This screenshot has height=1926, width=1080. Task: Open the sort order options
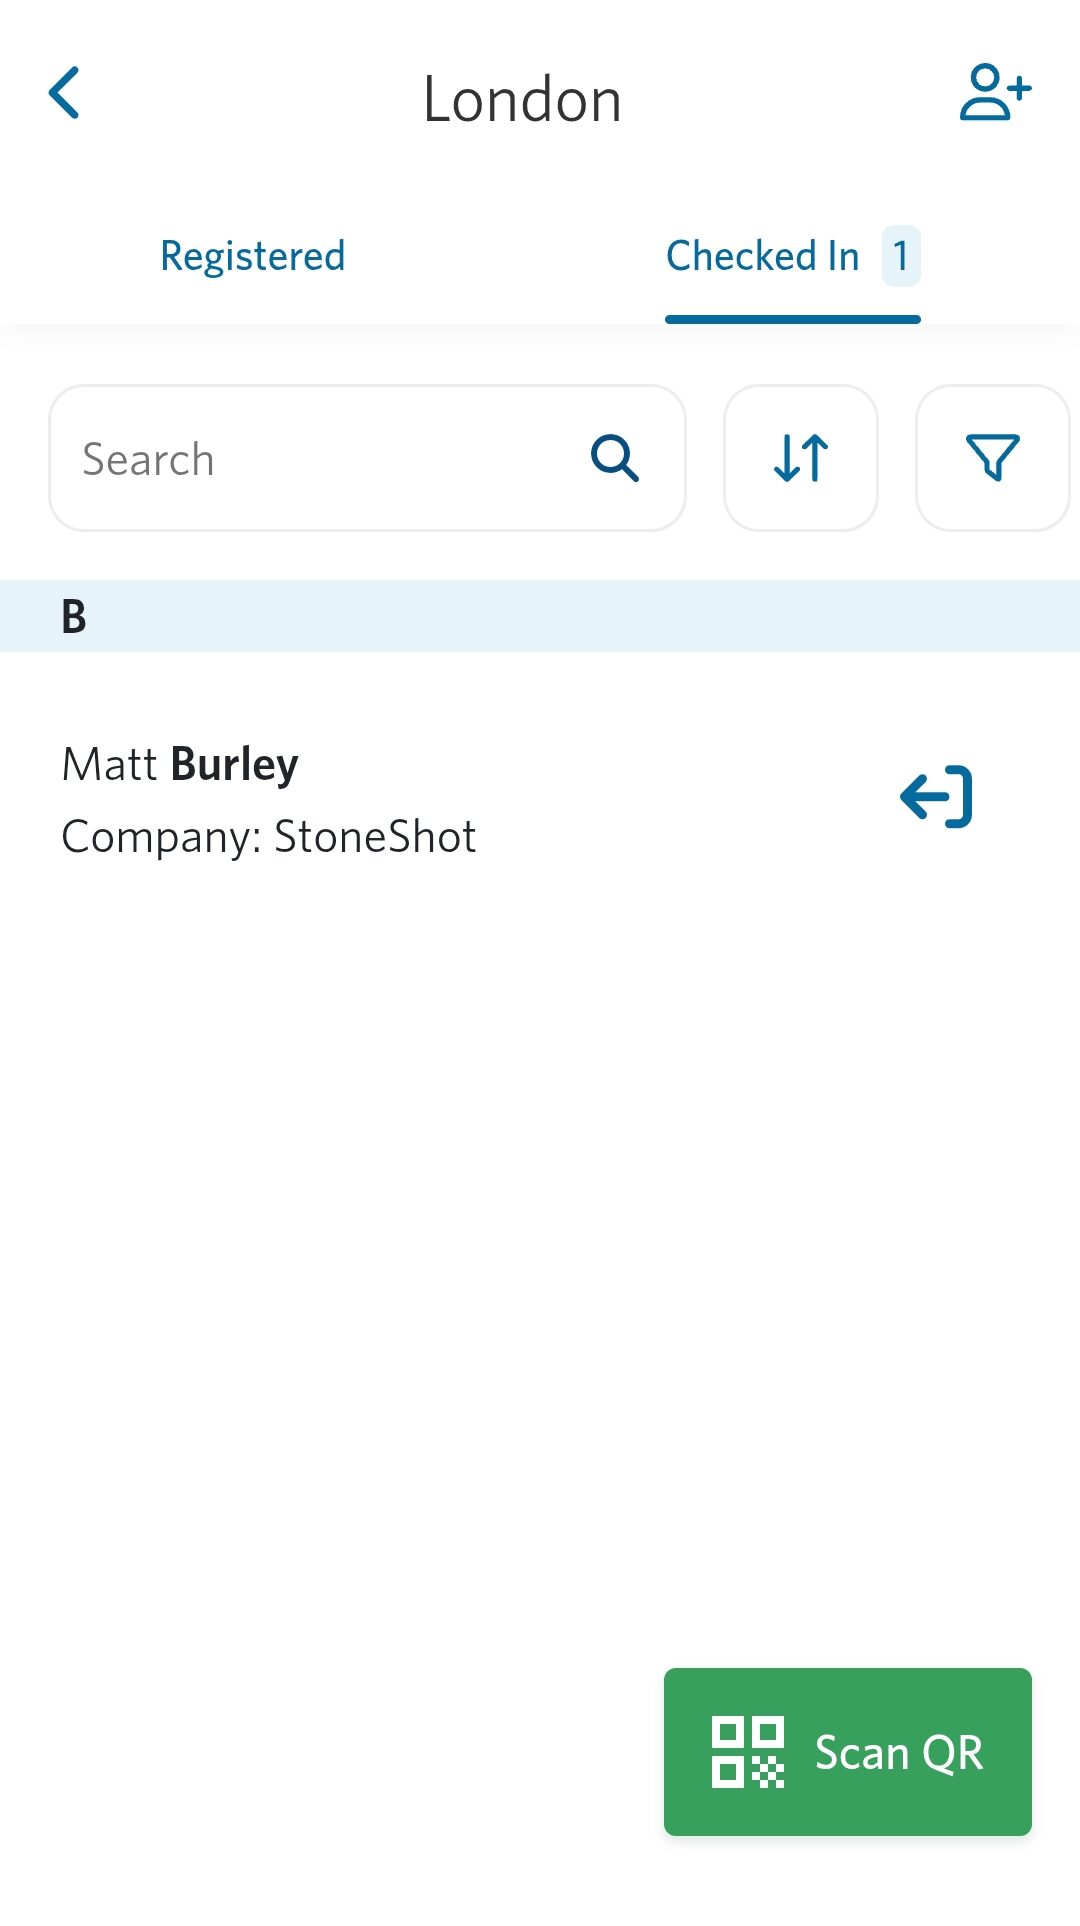[801, 458]
